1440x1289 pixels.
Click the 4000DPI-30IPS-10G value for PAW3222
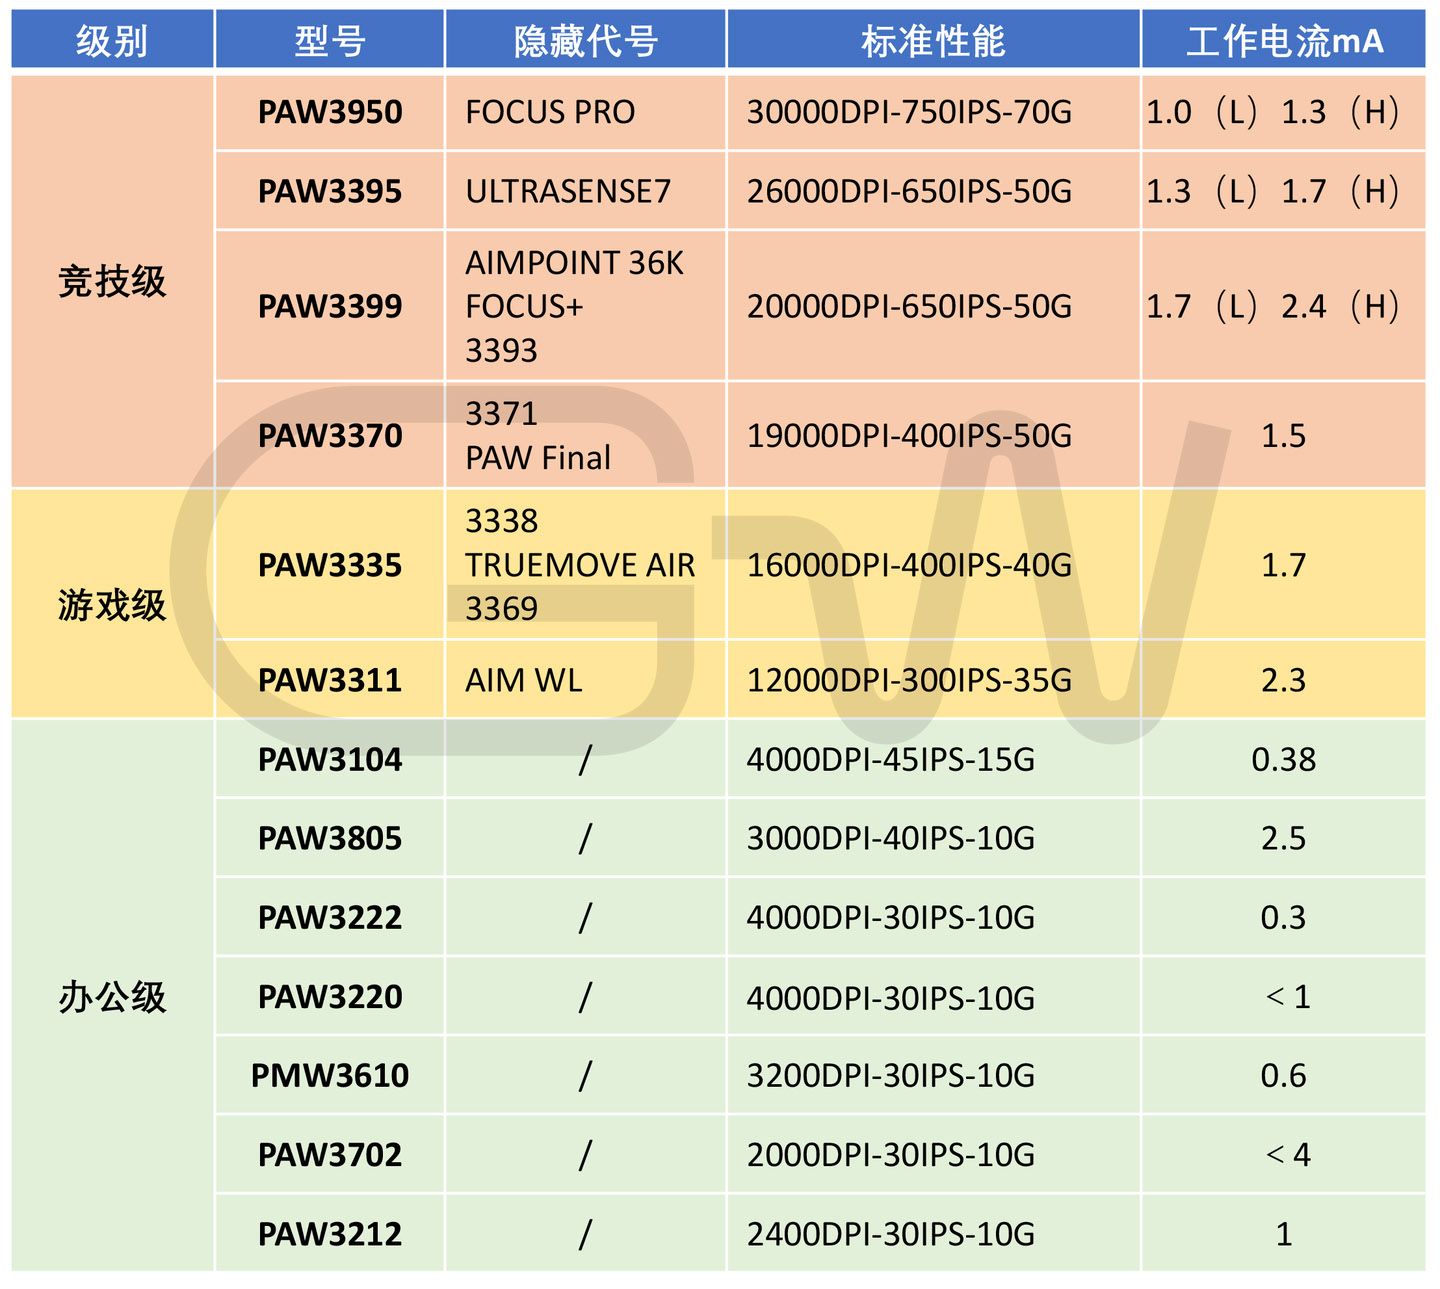click(891, 917)
